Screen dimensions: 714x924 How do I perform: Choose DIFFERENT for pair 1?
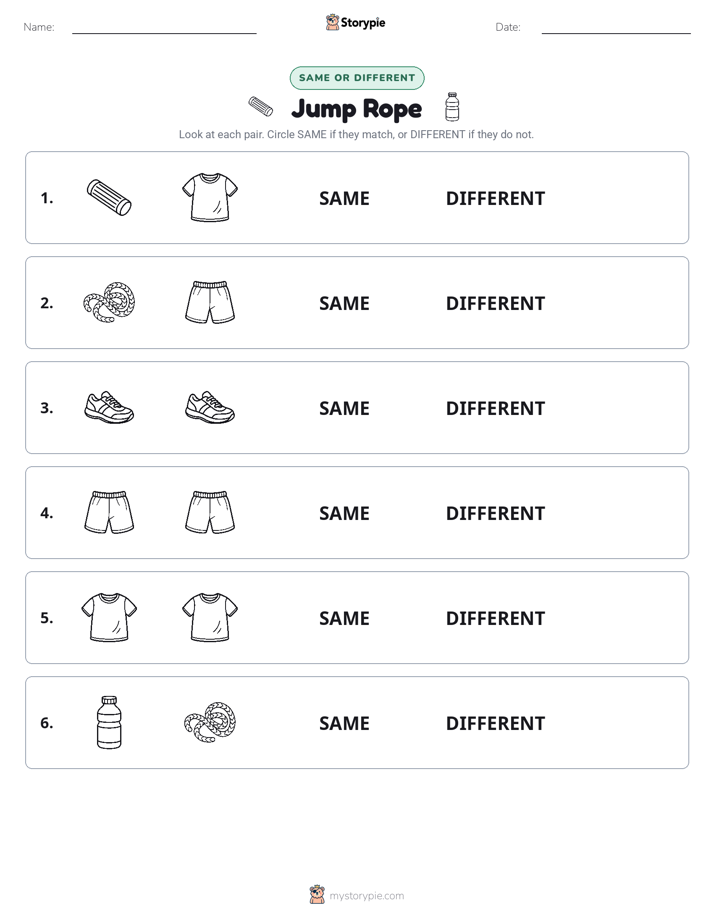[x=495, y=198]
